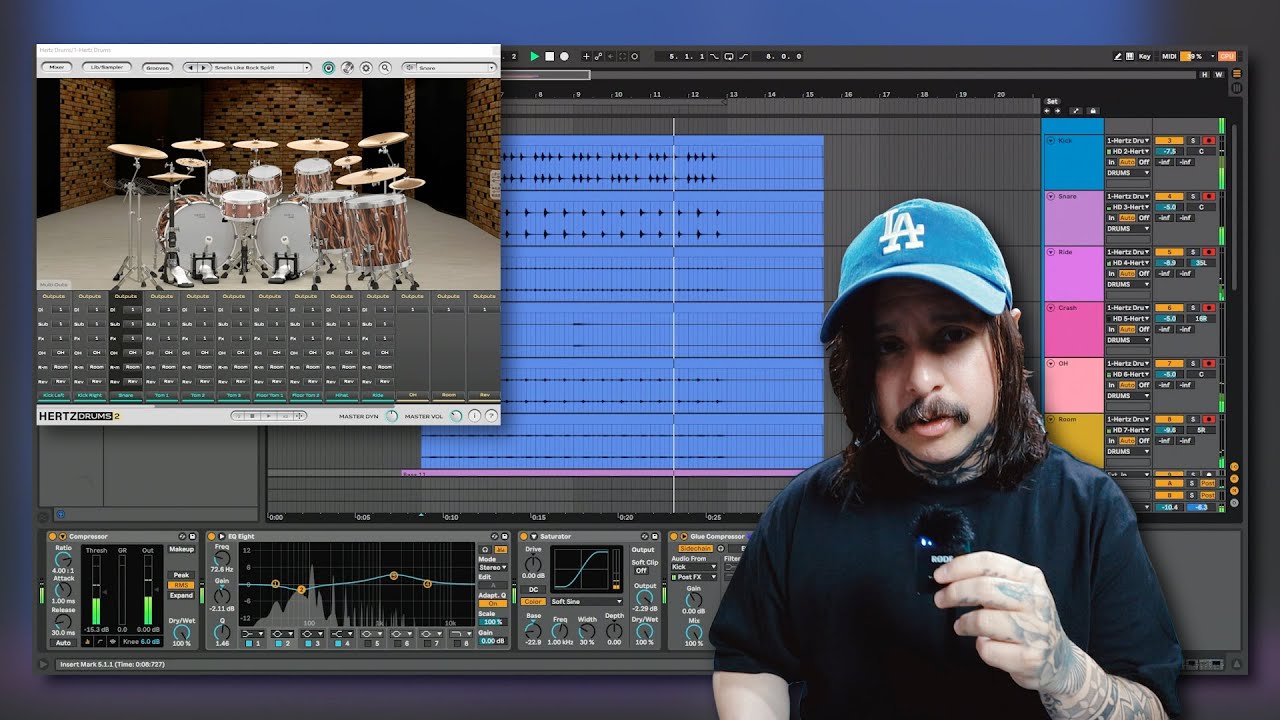Select EQ Eight band node 2 on curve
Image resolution: width=1280 pixels, height=720 pixels.
click(x=301, y=590)
